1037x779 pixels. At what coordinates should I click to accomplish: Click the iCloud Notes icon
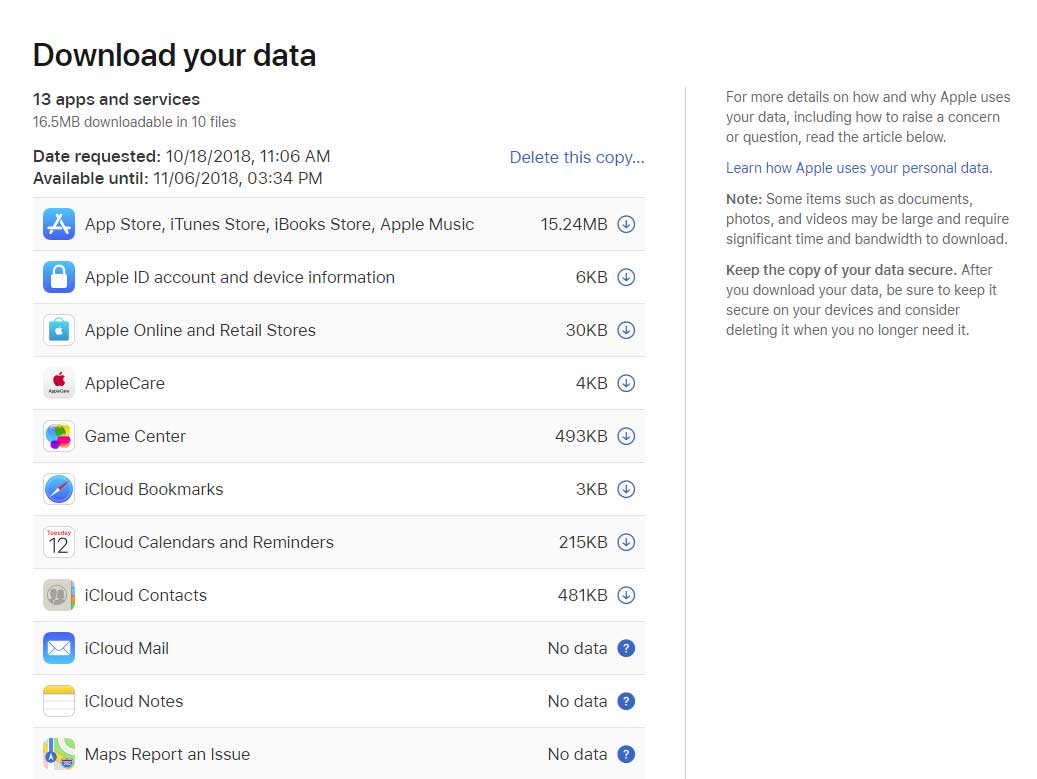(x=59, y=701)
